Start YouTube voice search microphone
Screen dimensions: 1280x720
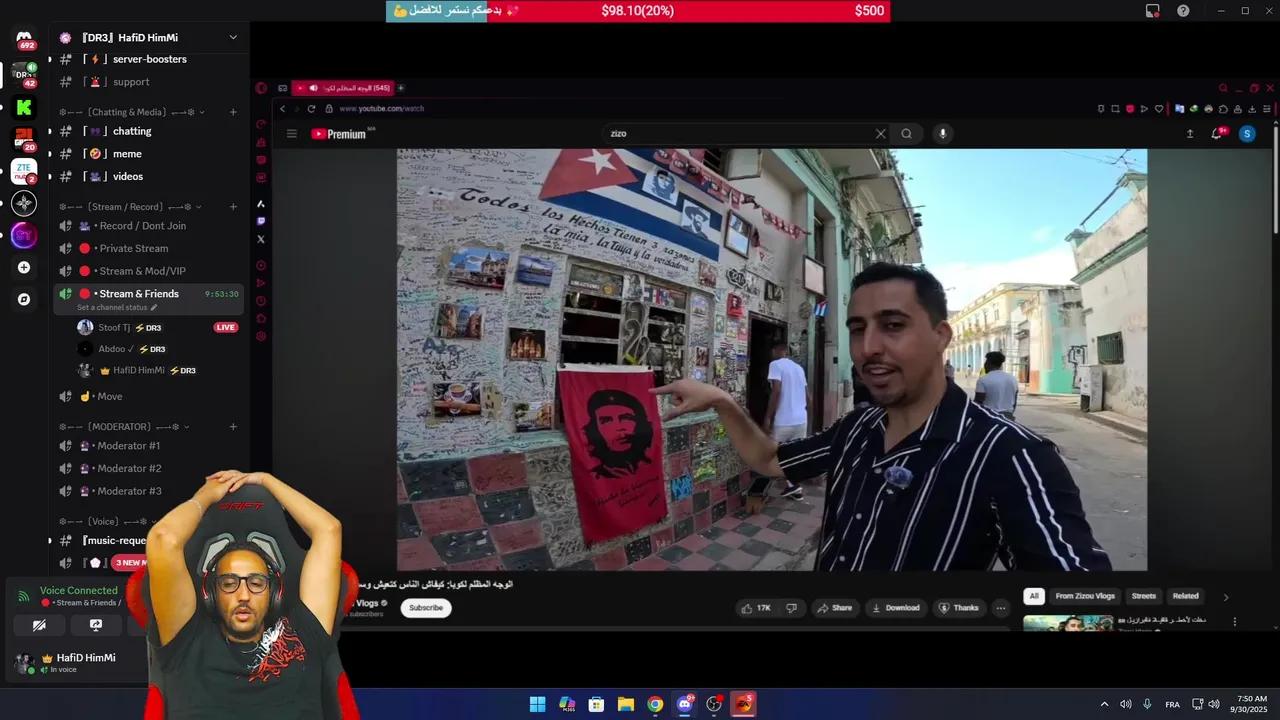[942, 134]
